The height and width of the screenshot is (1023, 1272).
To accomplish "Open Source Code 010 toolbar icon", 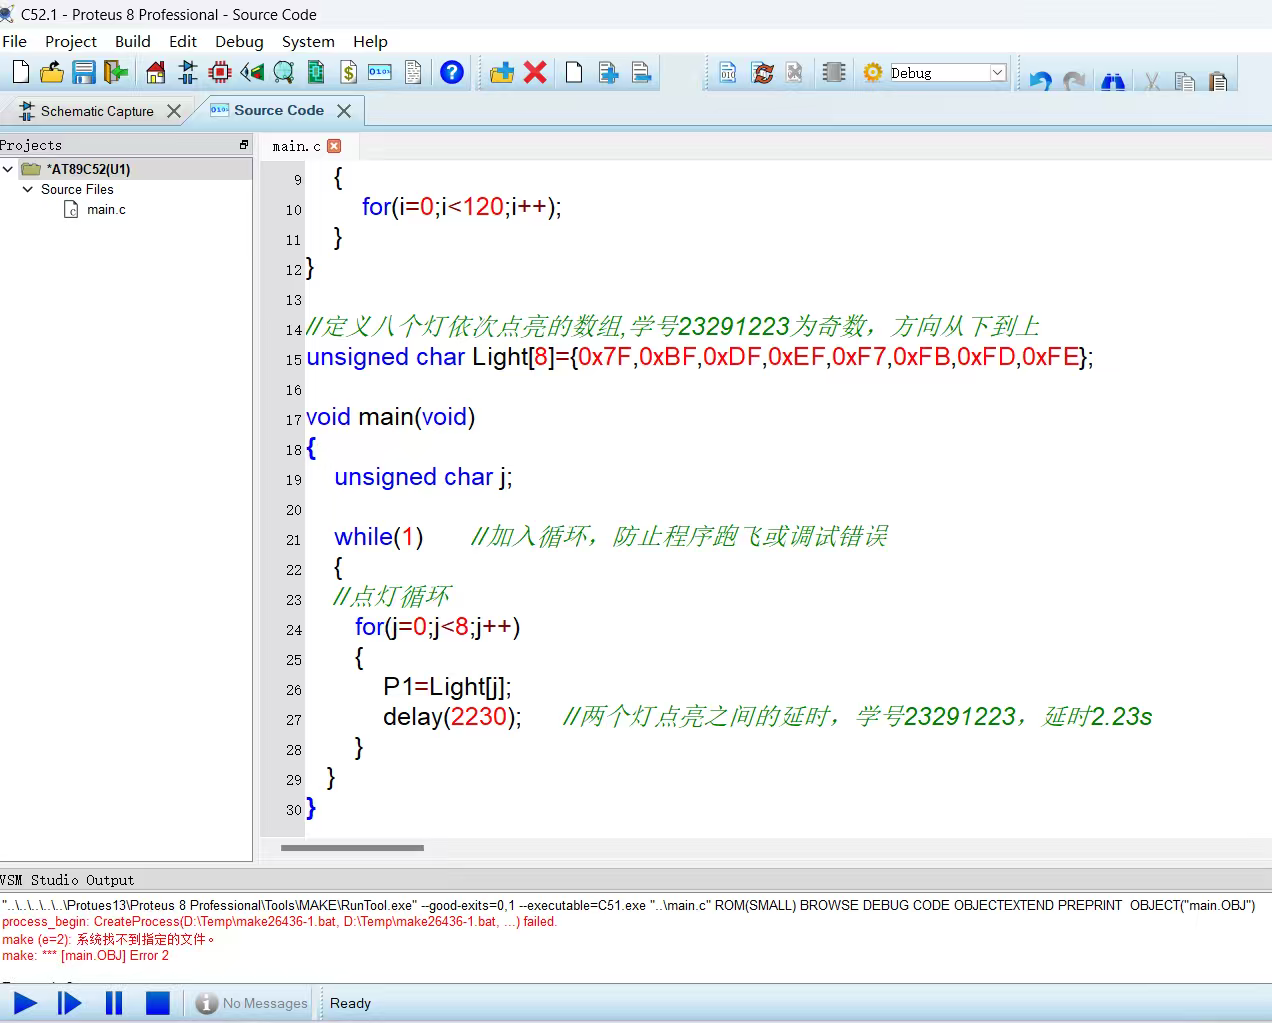I will (380, 72).
